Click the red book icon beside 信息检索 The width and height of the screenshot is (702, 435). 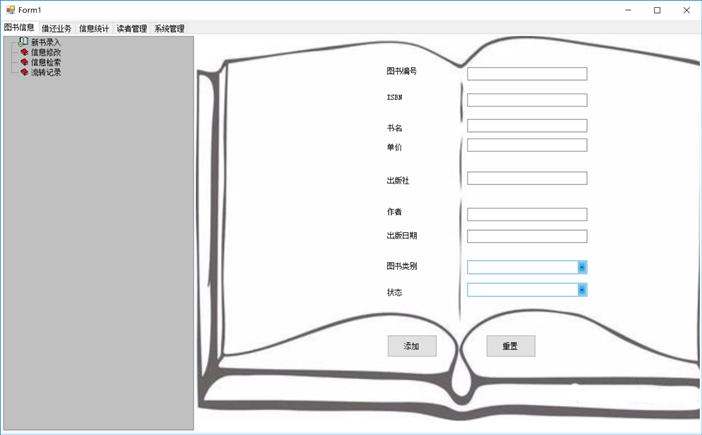pyautogui.click(x=24, y=62)
